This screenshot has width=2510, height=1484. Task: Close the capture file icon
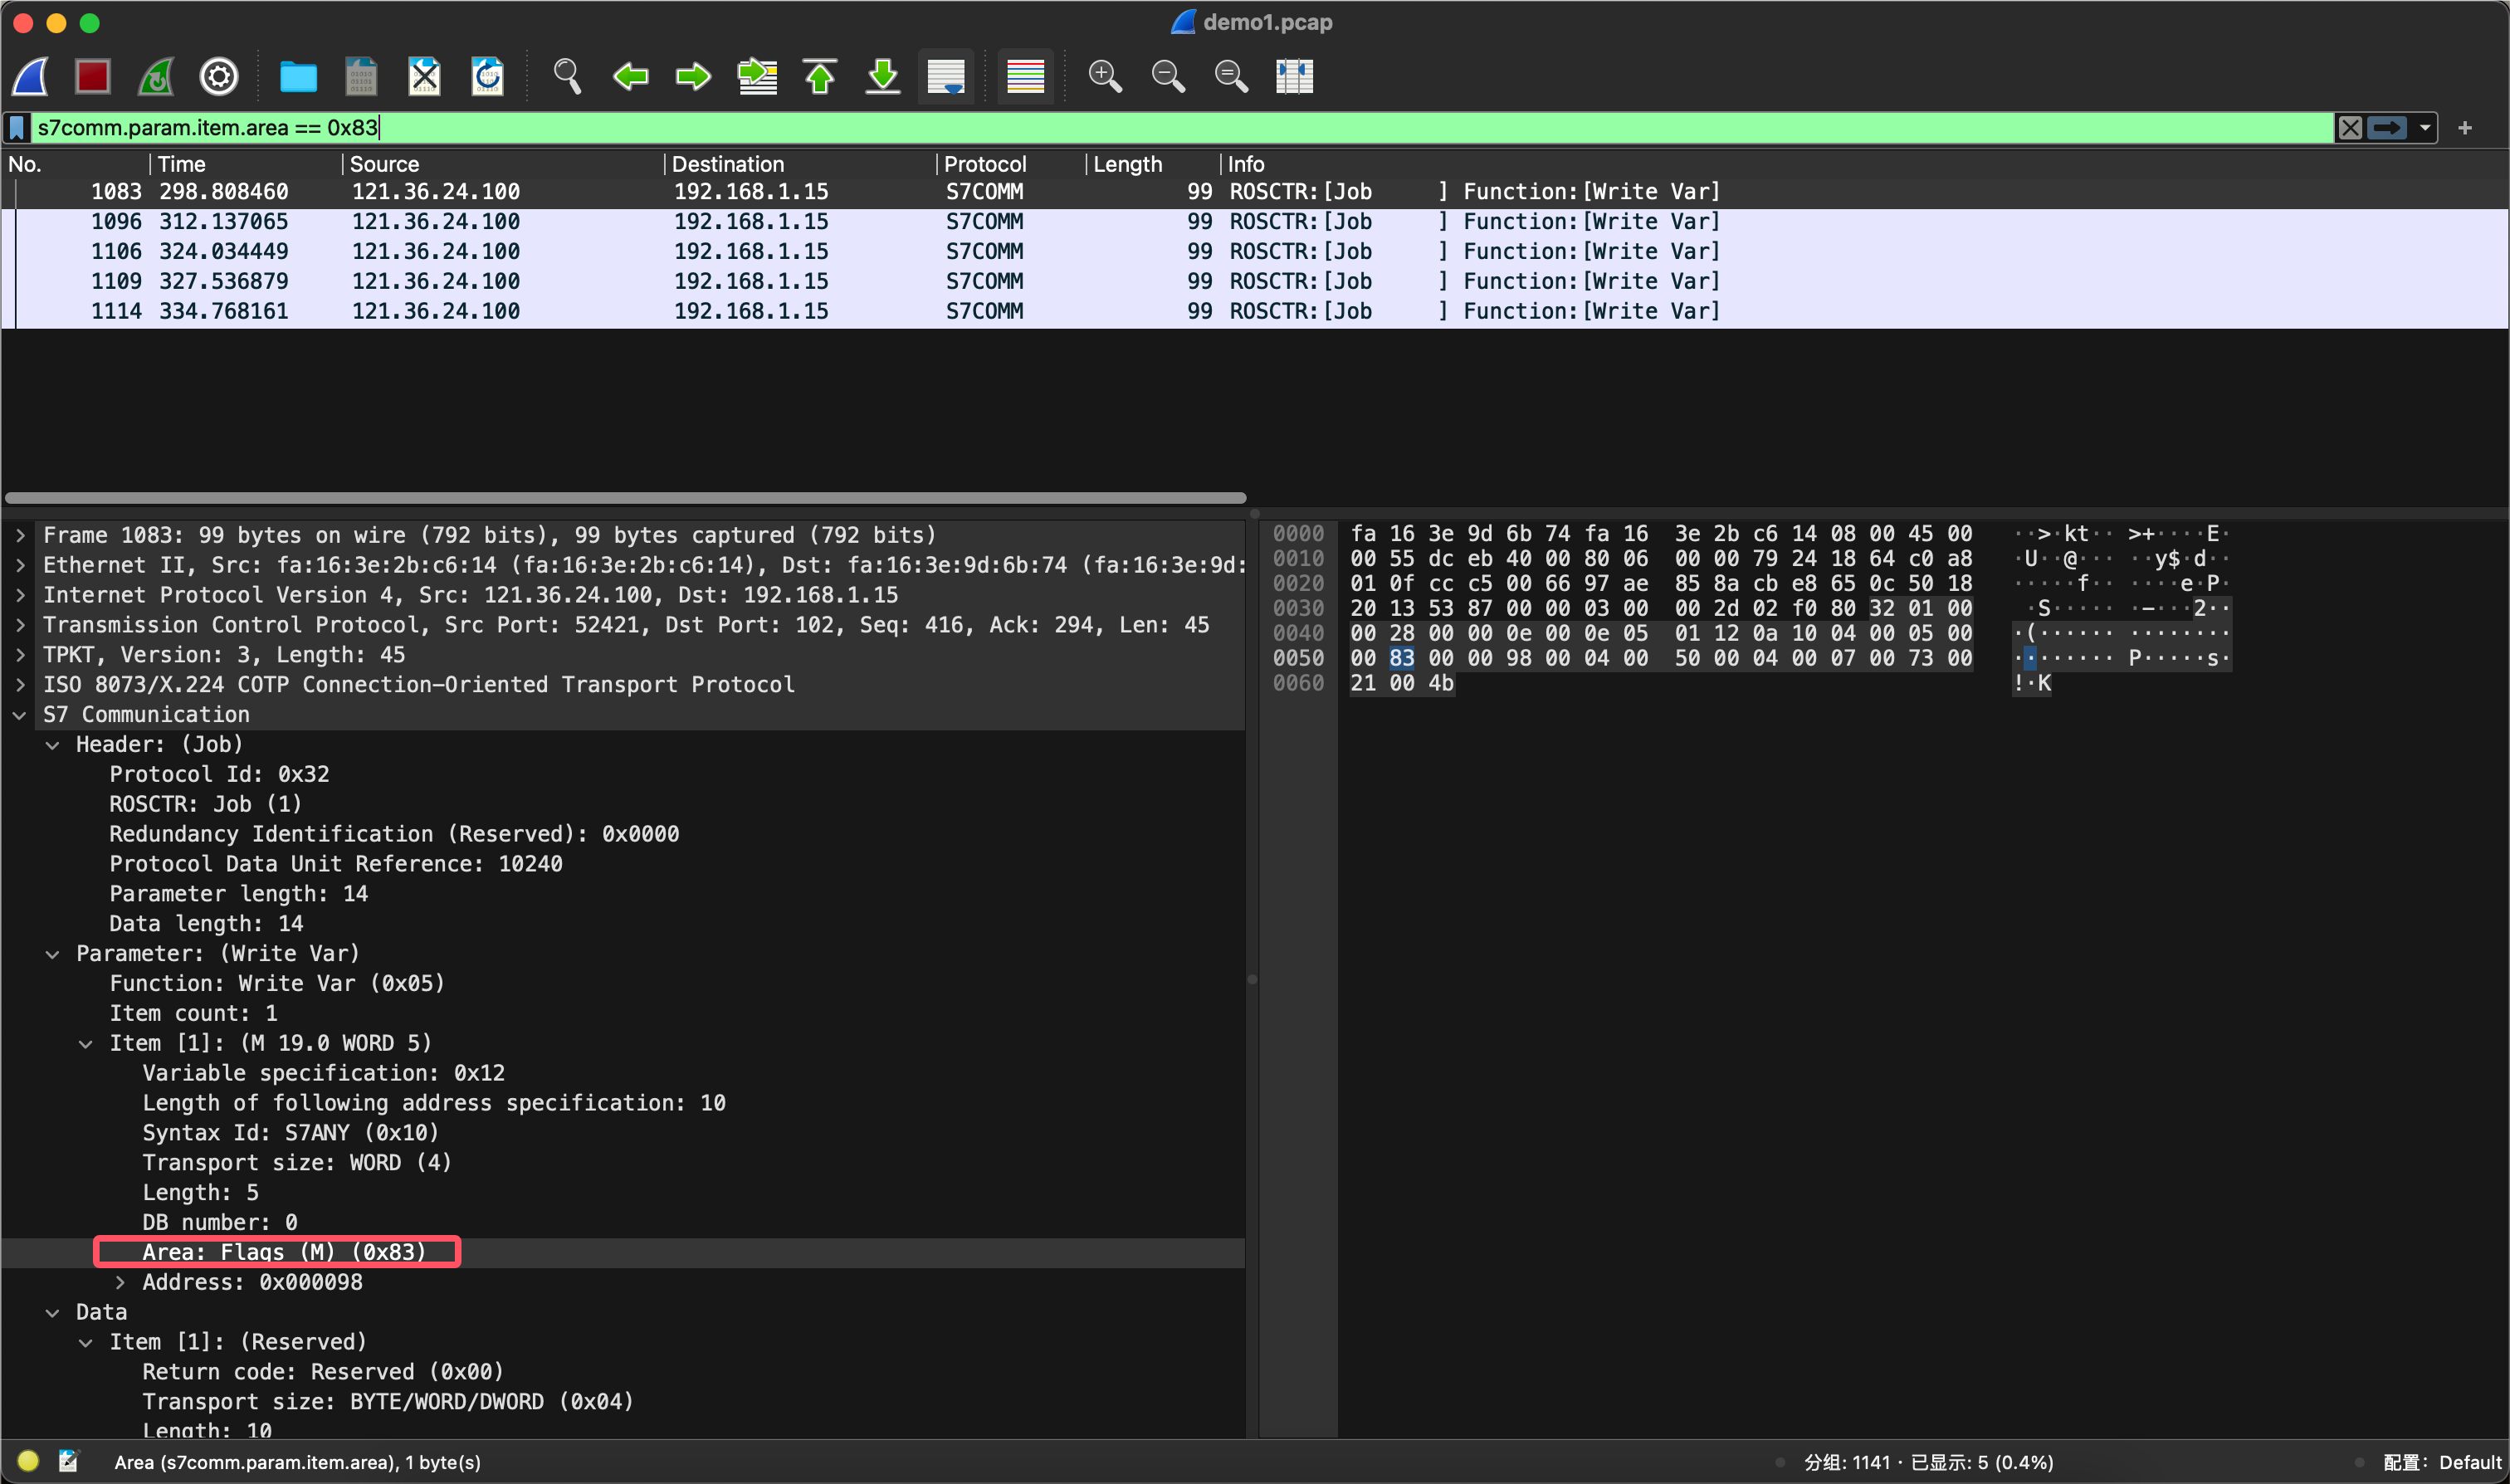[424, 76]
